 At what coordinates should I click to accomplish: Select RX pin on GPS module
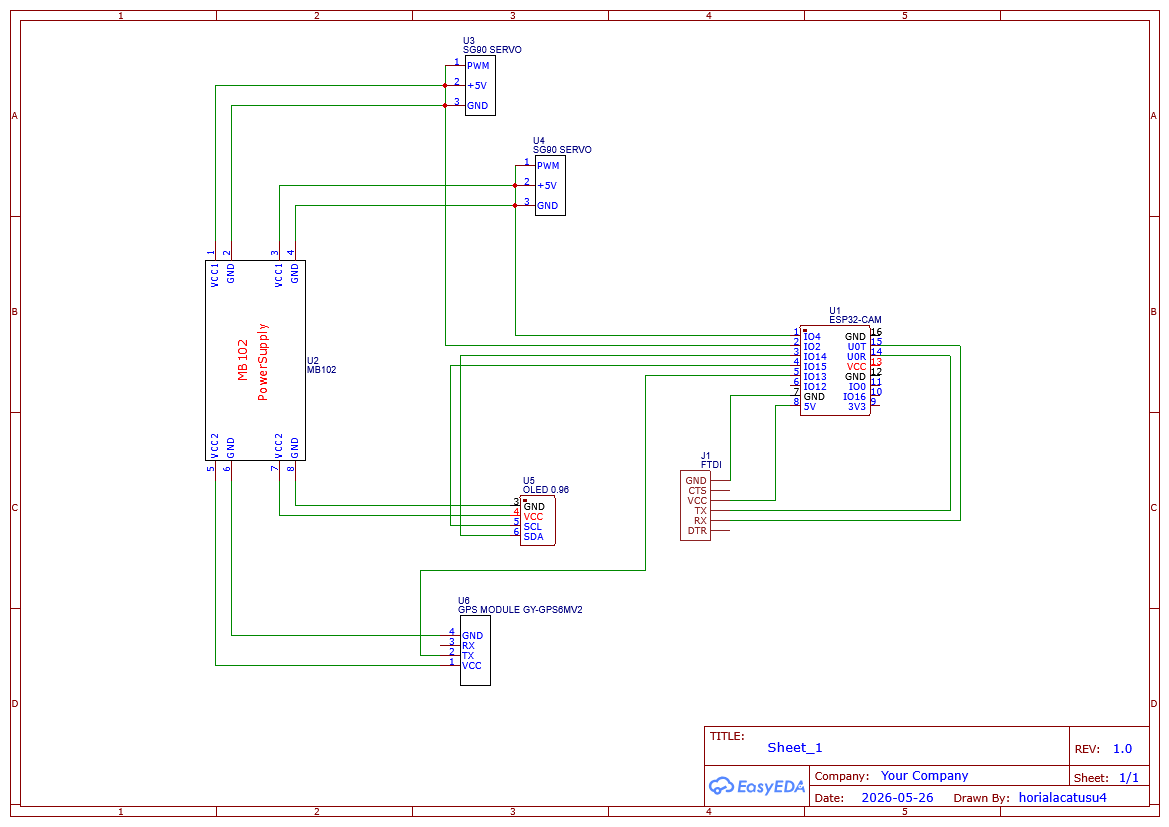468,647
